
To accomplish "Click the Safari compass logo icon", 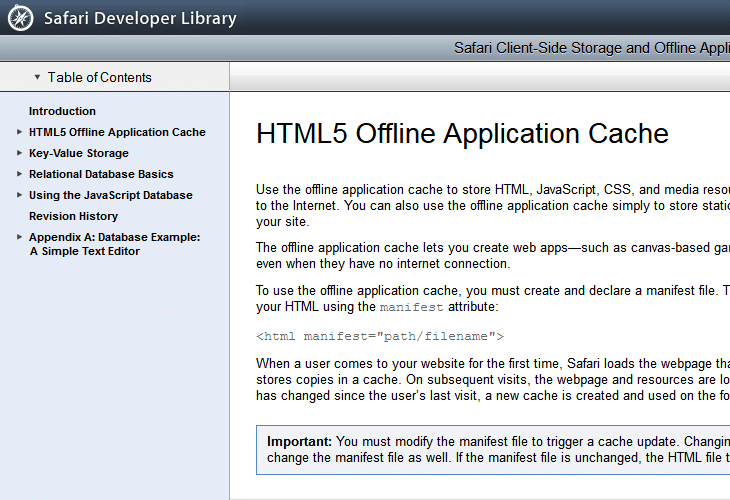I will coord(22,18).
